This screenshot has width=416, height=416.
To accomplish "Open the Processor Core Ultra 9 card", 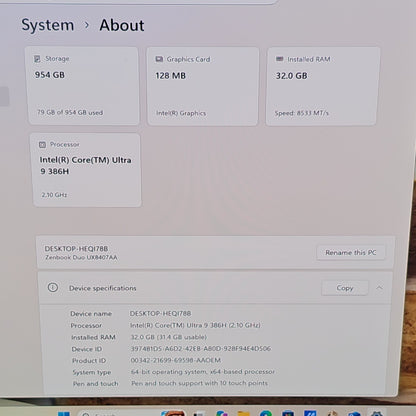I will (86, 170).
